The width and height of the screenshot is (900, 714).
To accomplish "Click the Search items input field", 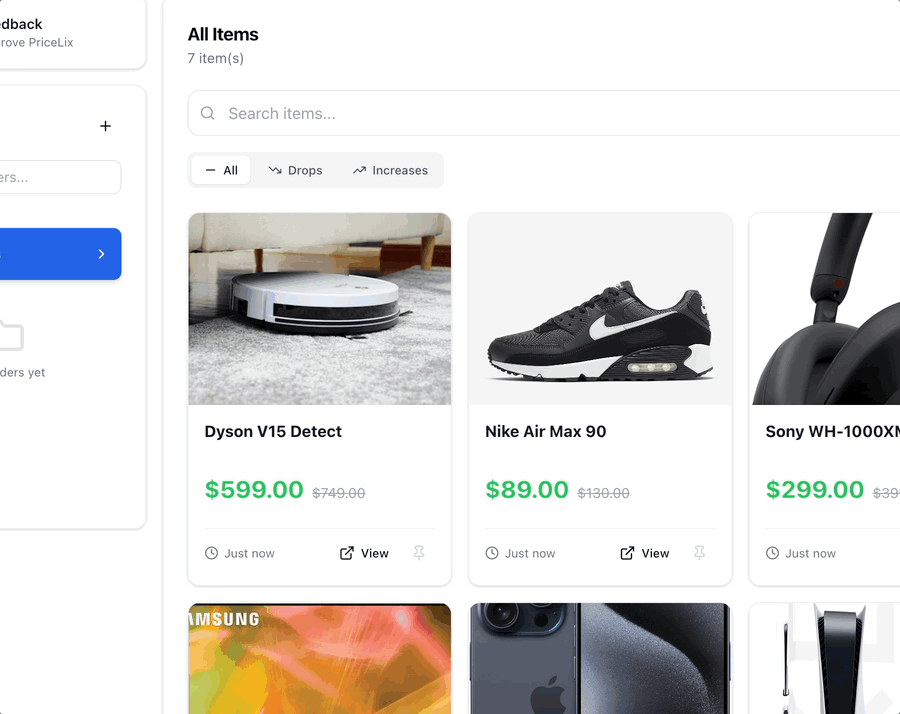I will tap(400, 113).
